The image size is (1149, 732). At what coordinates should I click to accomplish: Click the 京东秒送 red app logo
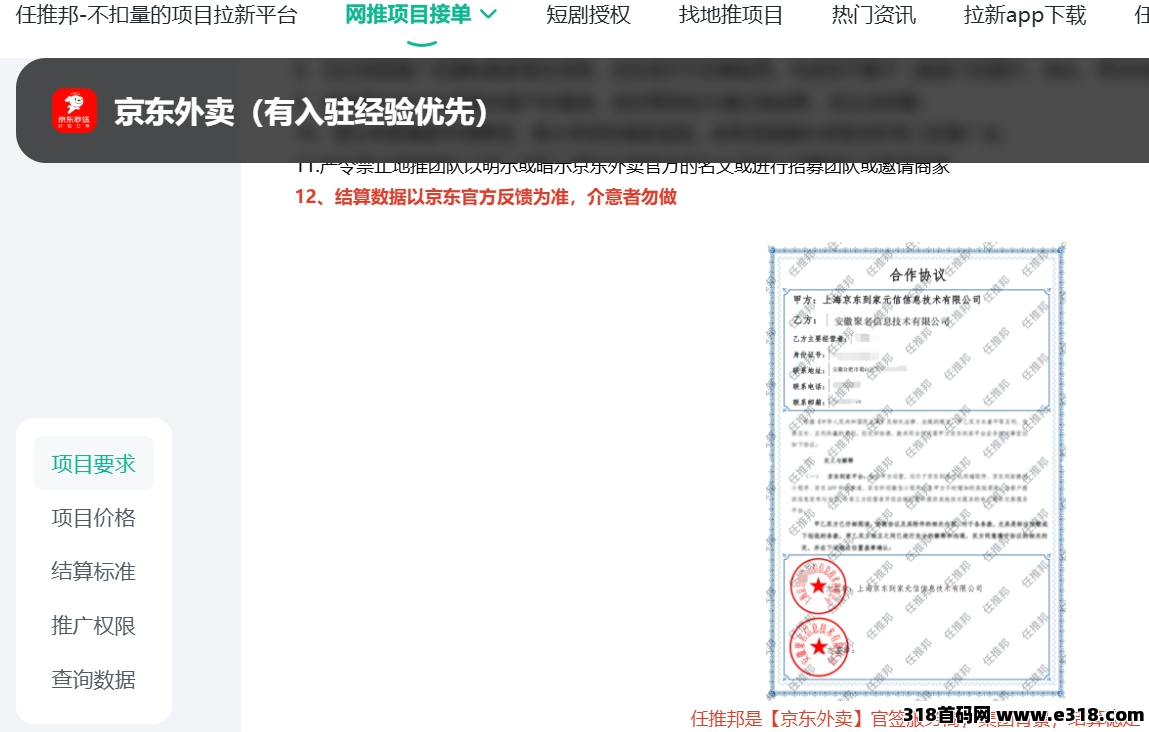74,111
